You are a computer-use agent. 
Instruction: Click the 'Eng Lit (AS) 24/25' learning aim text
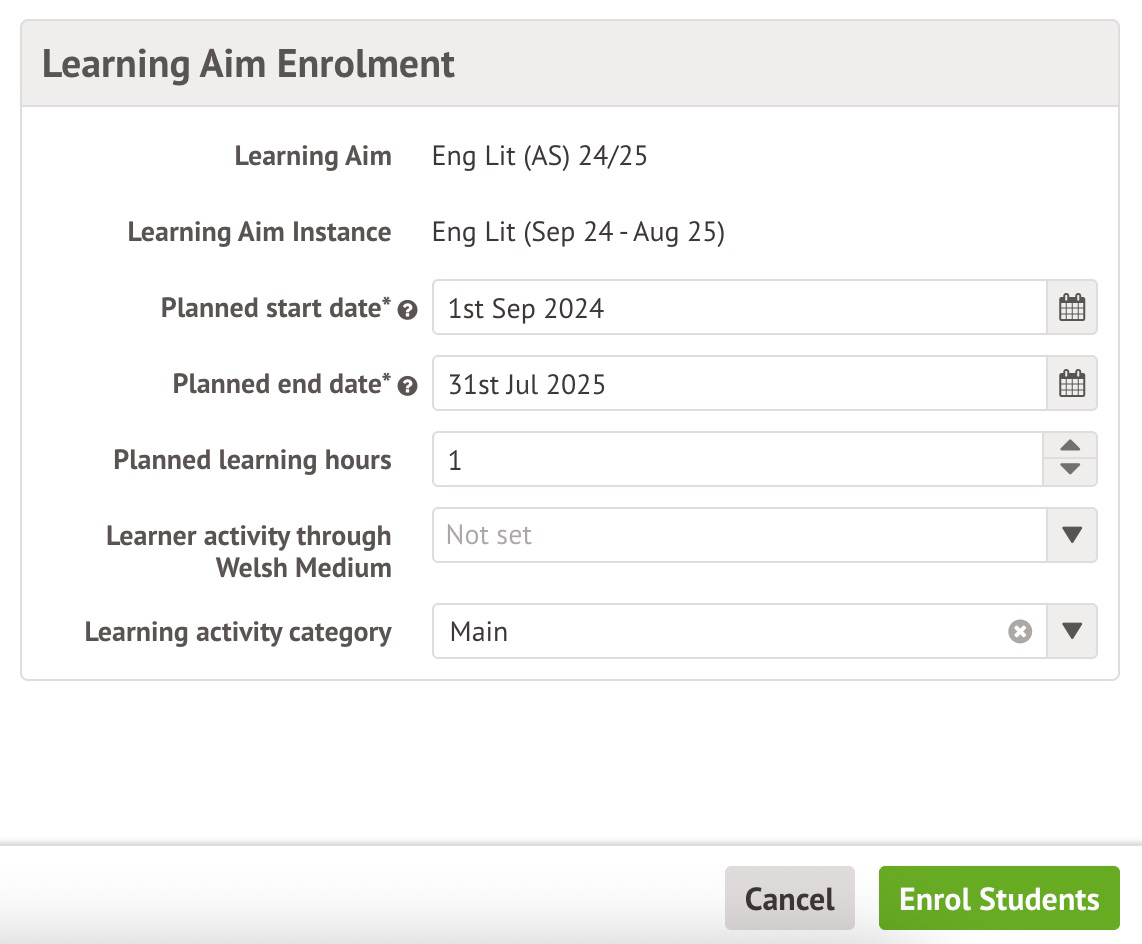tap(539, 156)
